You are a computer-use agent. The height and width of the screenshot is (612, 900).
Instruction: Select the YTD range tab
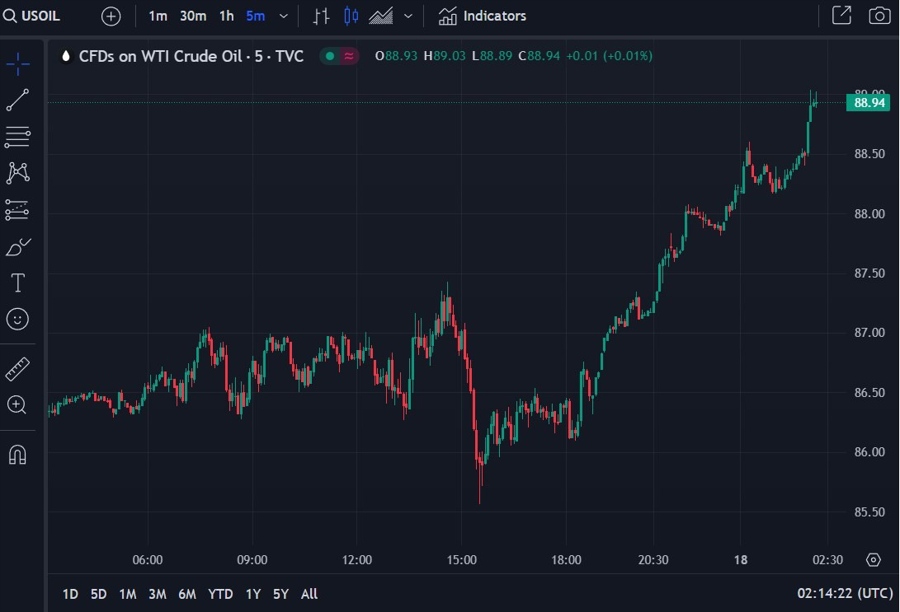(219, 593)
